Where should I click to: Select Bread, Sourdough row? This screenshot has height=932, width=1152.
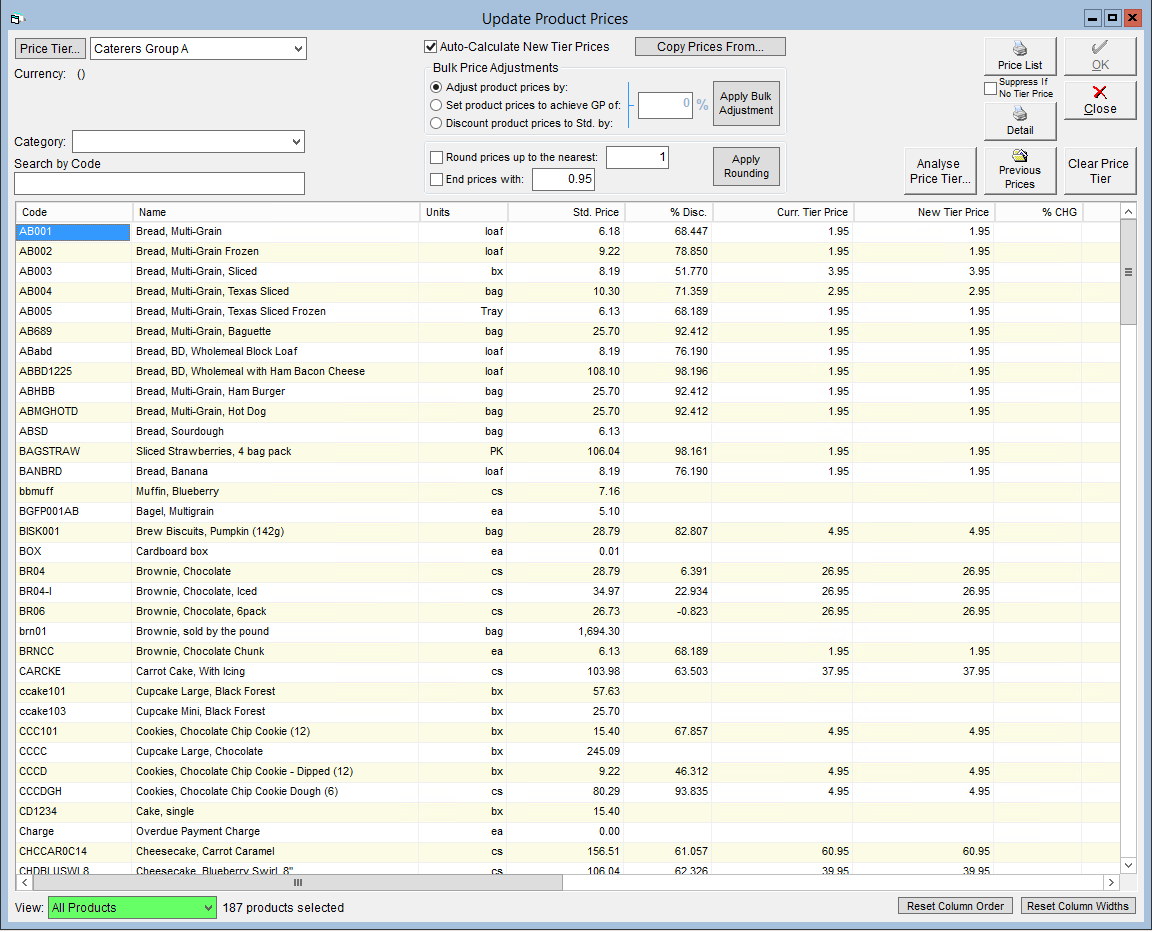(568, 432)
